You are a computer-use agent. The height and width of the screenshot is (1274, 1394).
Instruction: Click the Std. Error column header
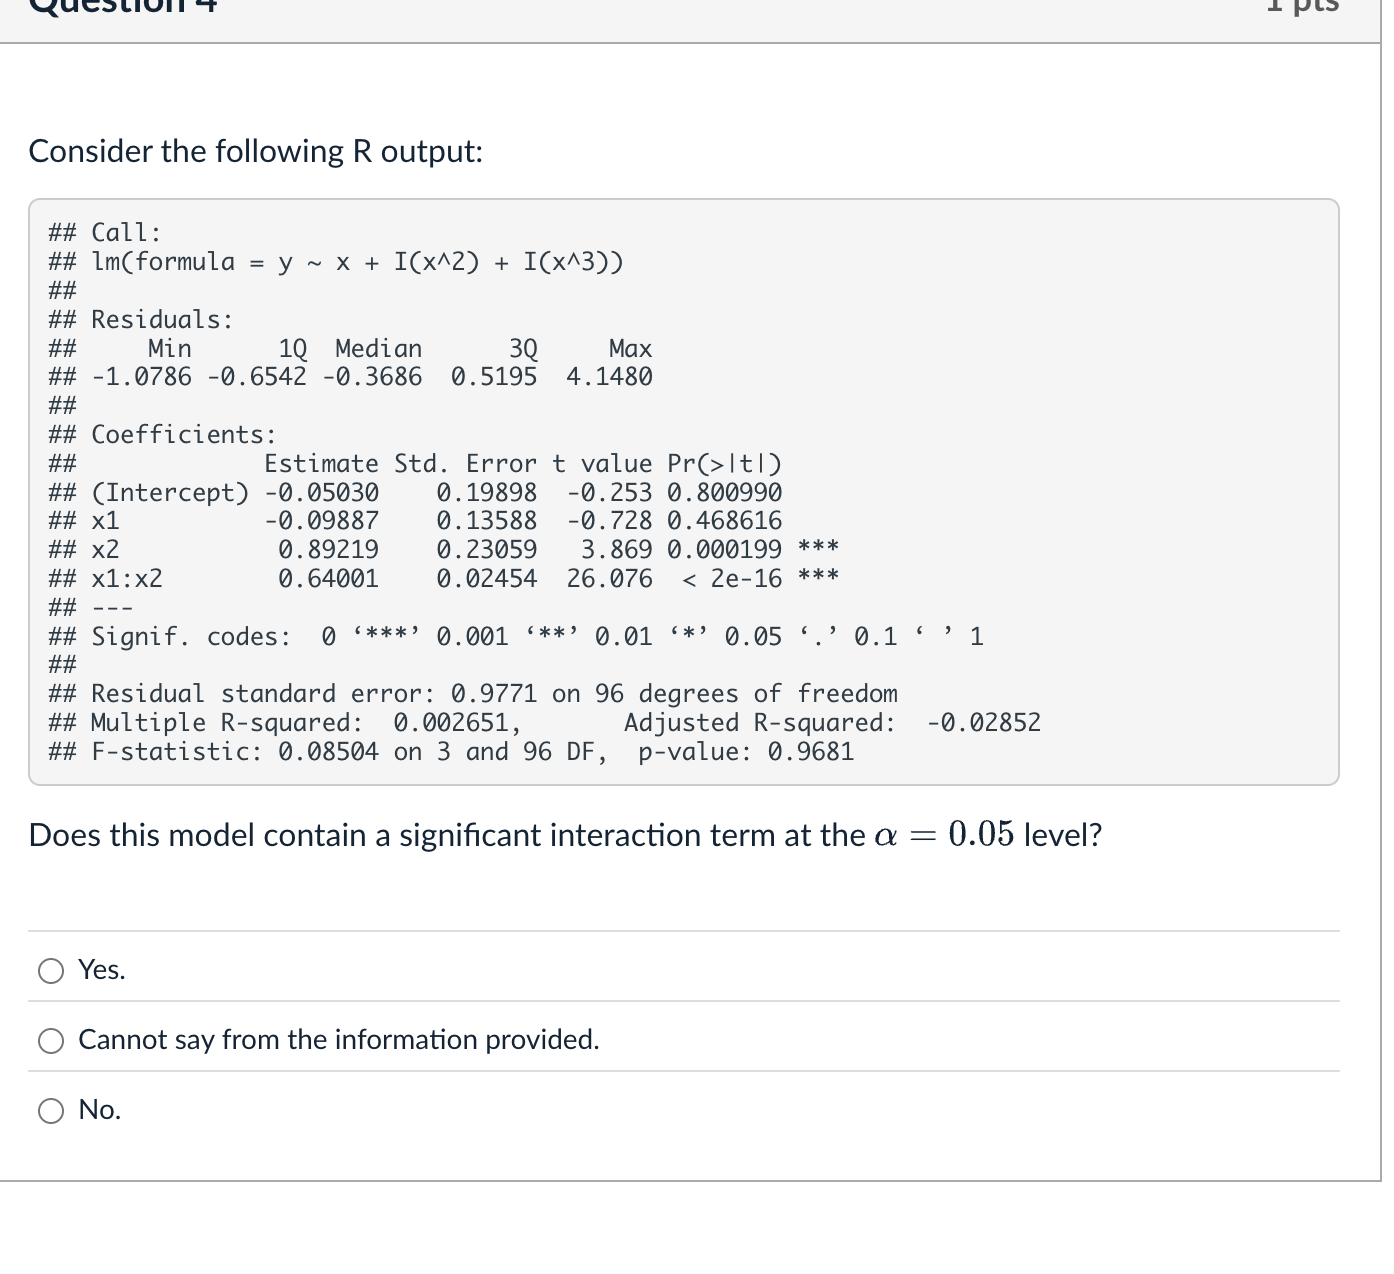point(465,464)
